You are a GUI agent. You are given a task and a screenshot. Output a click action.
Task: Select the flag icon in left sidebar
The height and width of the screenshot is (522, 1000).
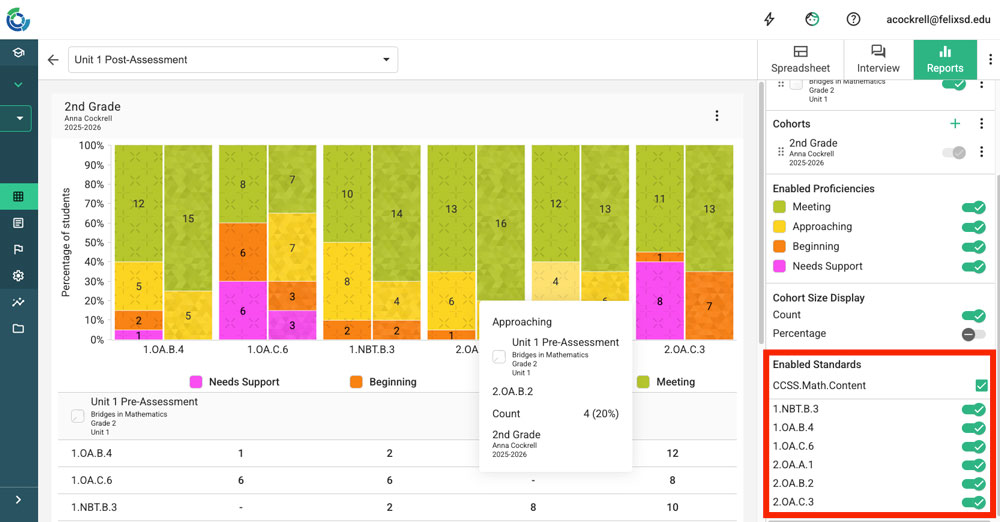click(x=18, y=249)
